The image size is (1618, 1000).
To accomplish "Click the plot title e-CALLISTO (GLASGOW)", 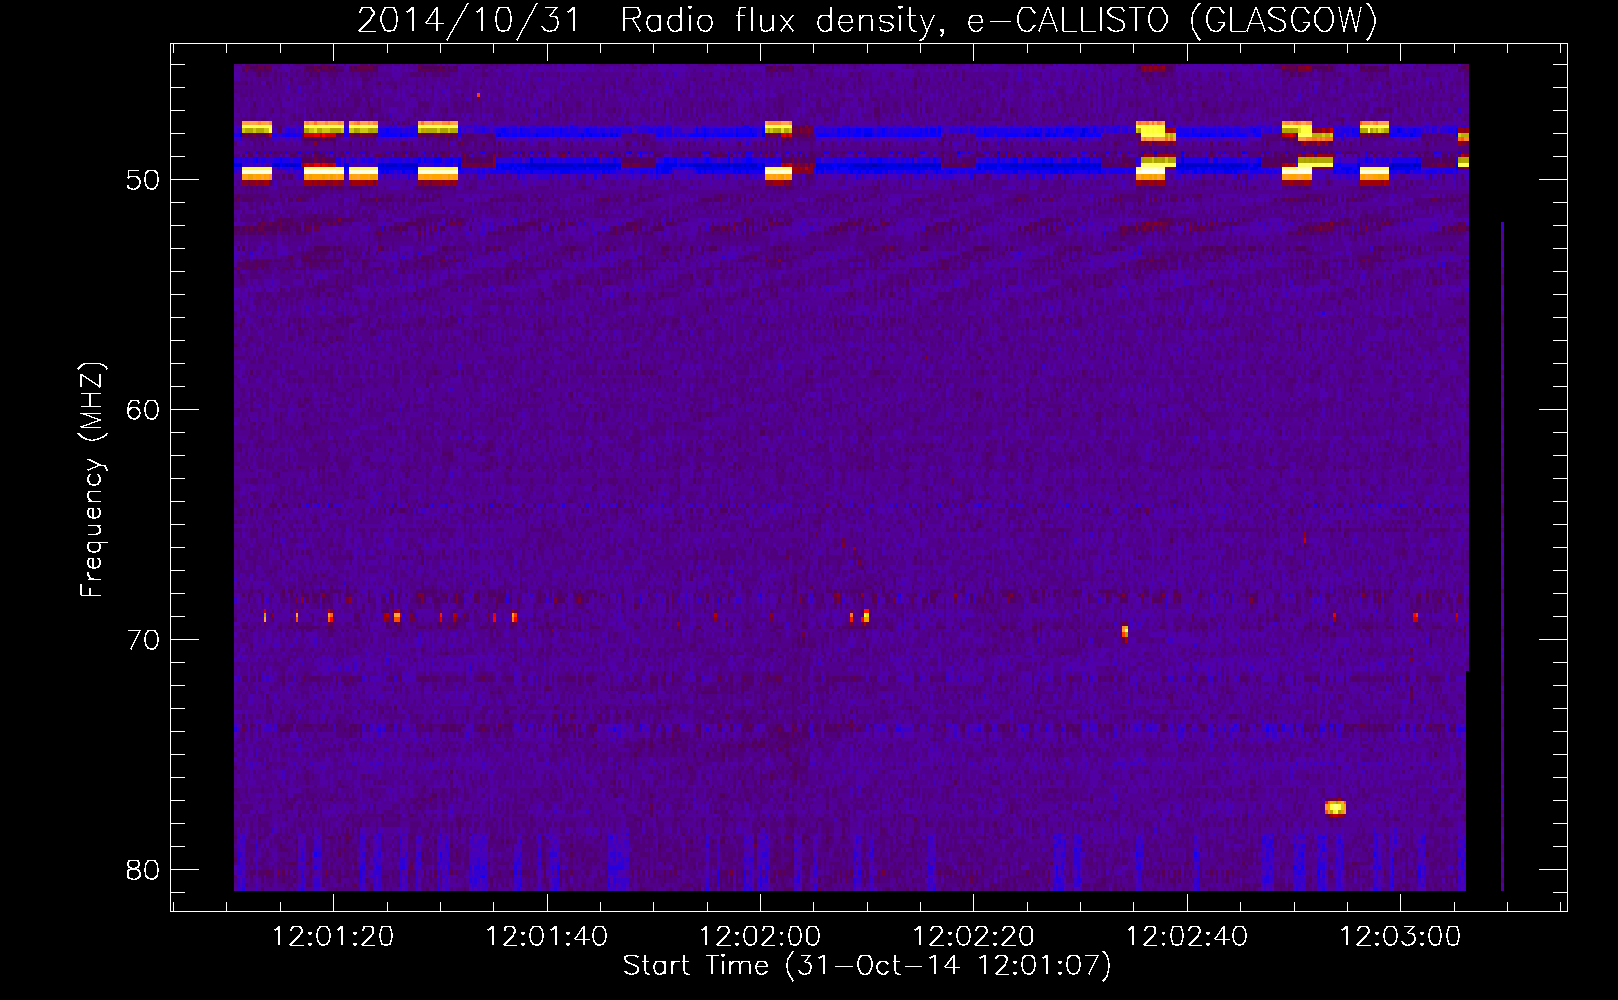I will point(867,20).
